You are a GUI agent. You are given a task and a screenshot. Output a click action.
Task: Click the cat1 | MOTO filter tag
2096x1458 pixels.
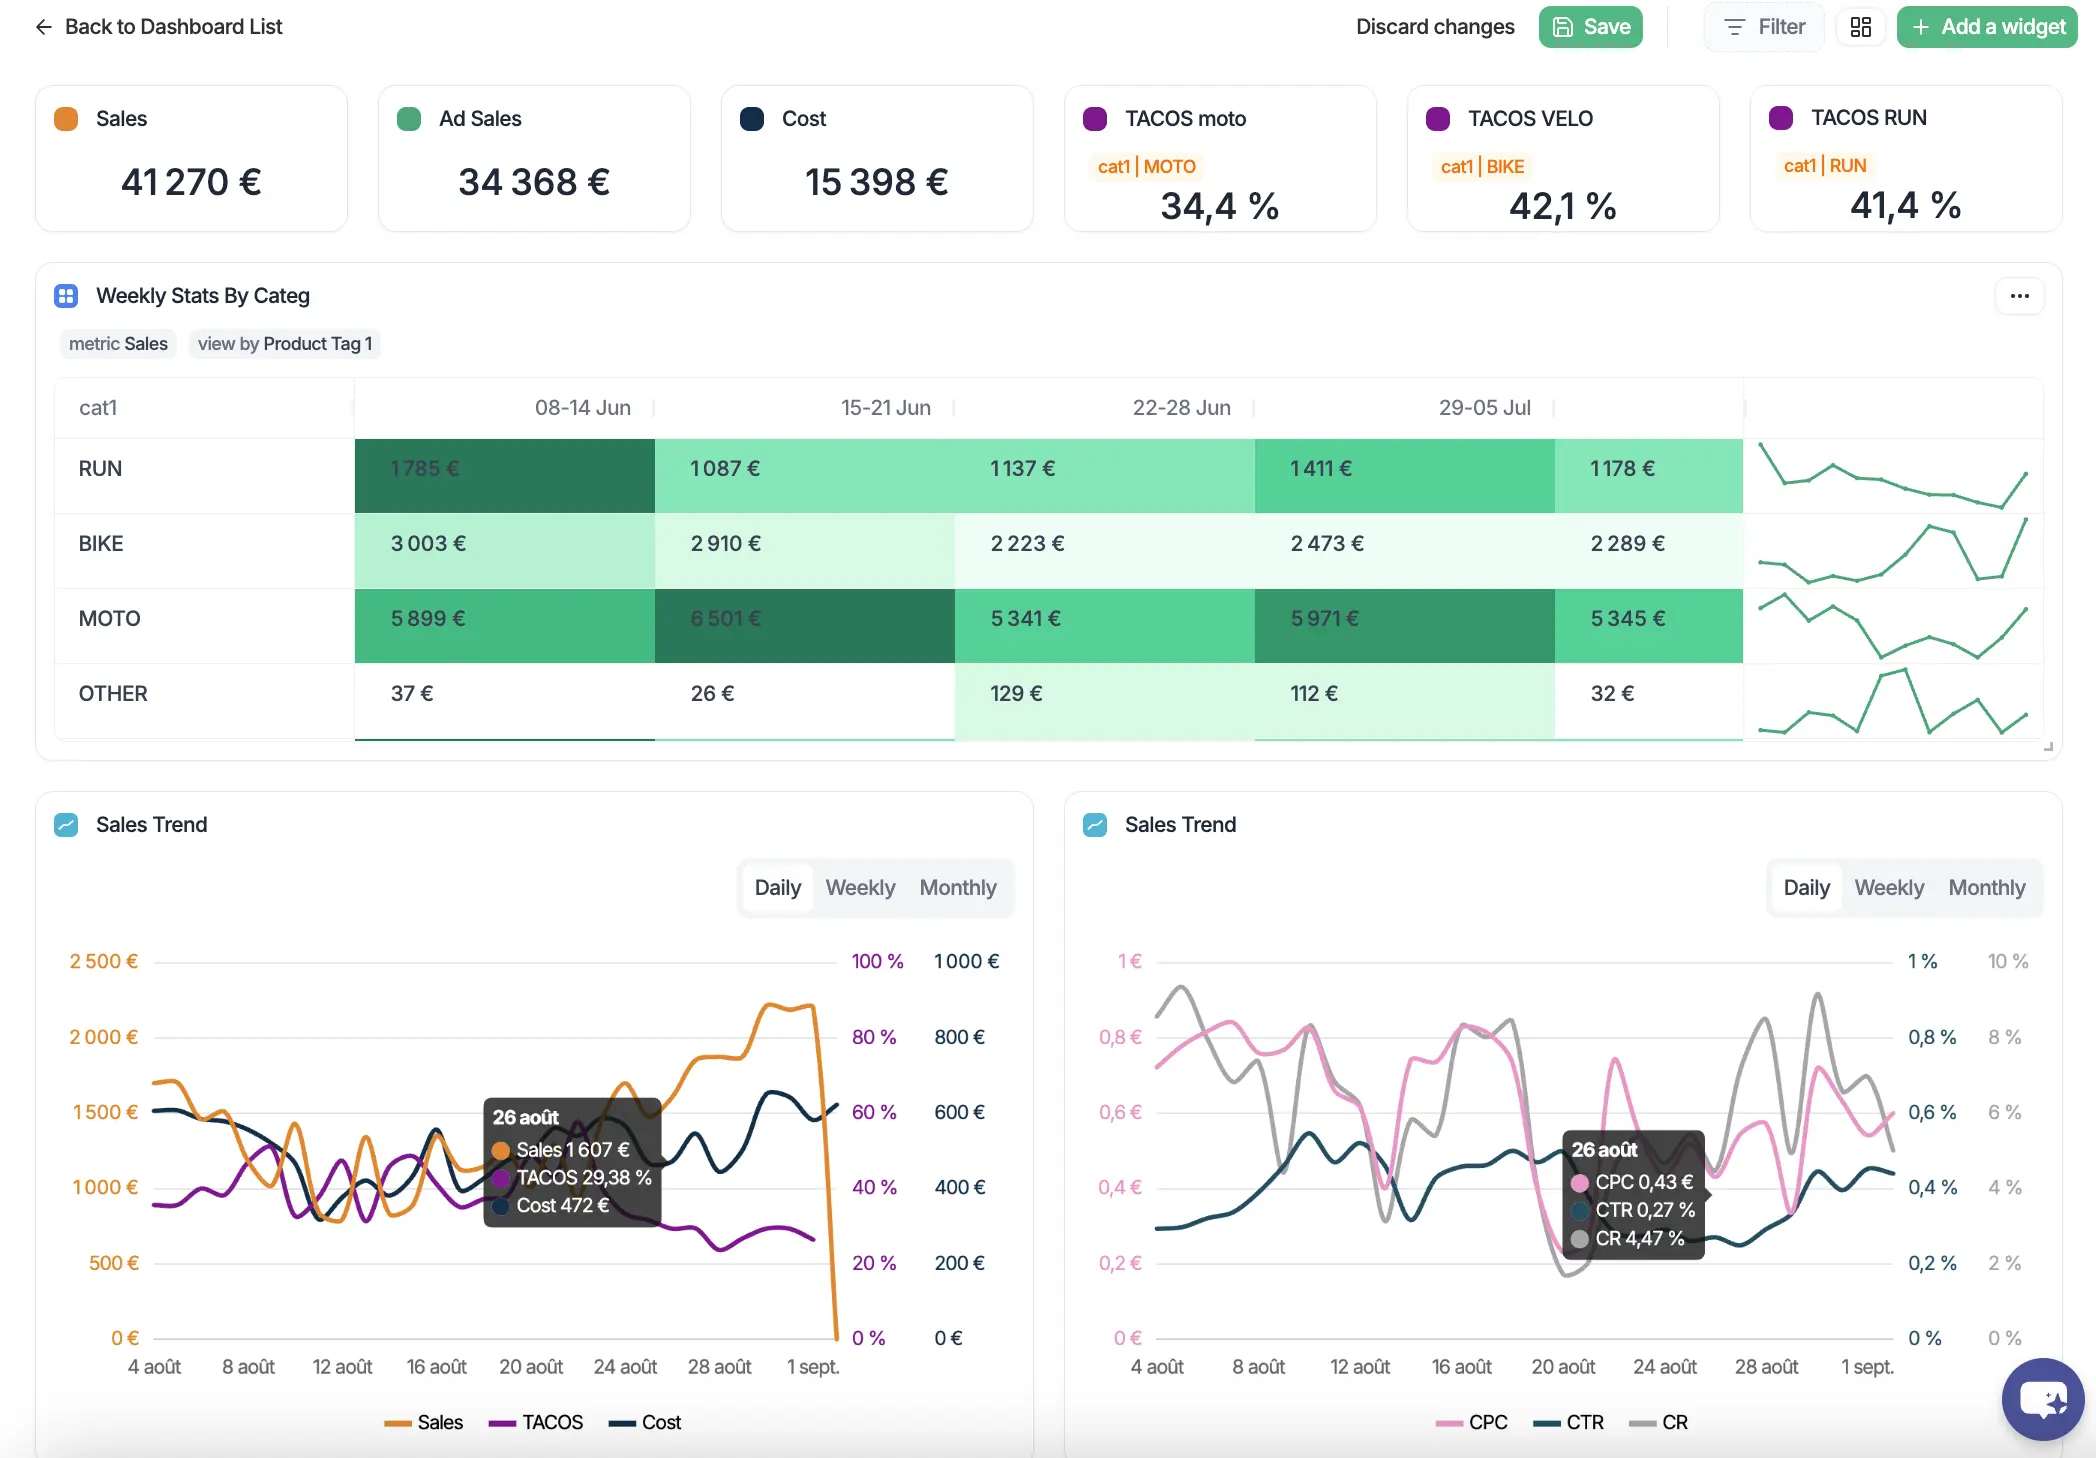pos(1146,167)
